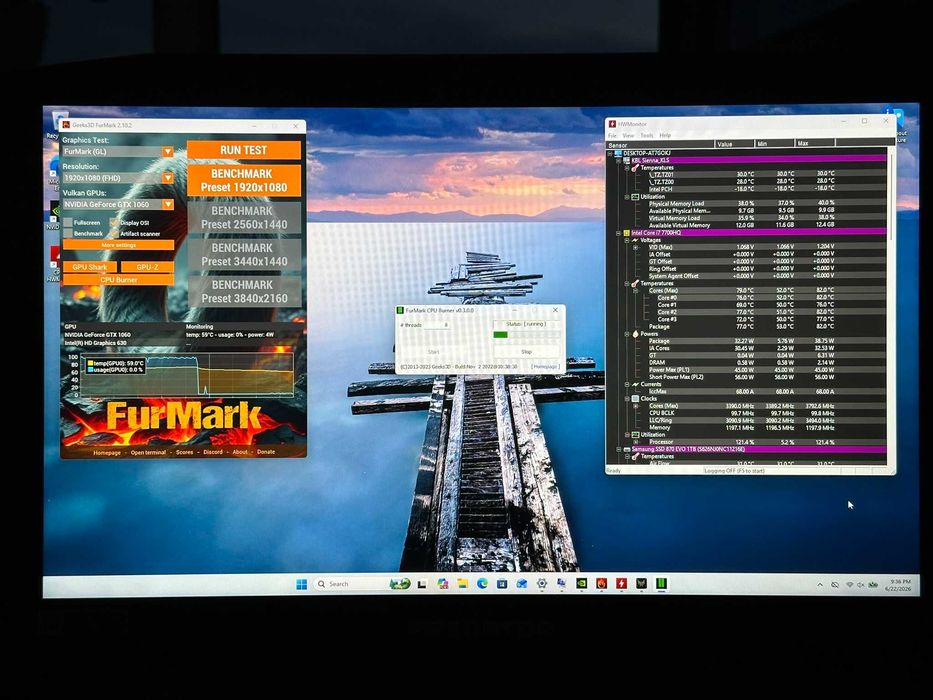The width and height of the screenshot is (933, 700).
Task: Collapse the DESKTOP-AT7GOKJ tree node
Action: pyautogui.click(x=610, y=153)
